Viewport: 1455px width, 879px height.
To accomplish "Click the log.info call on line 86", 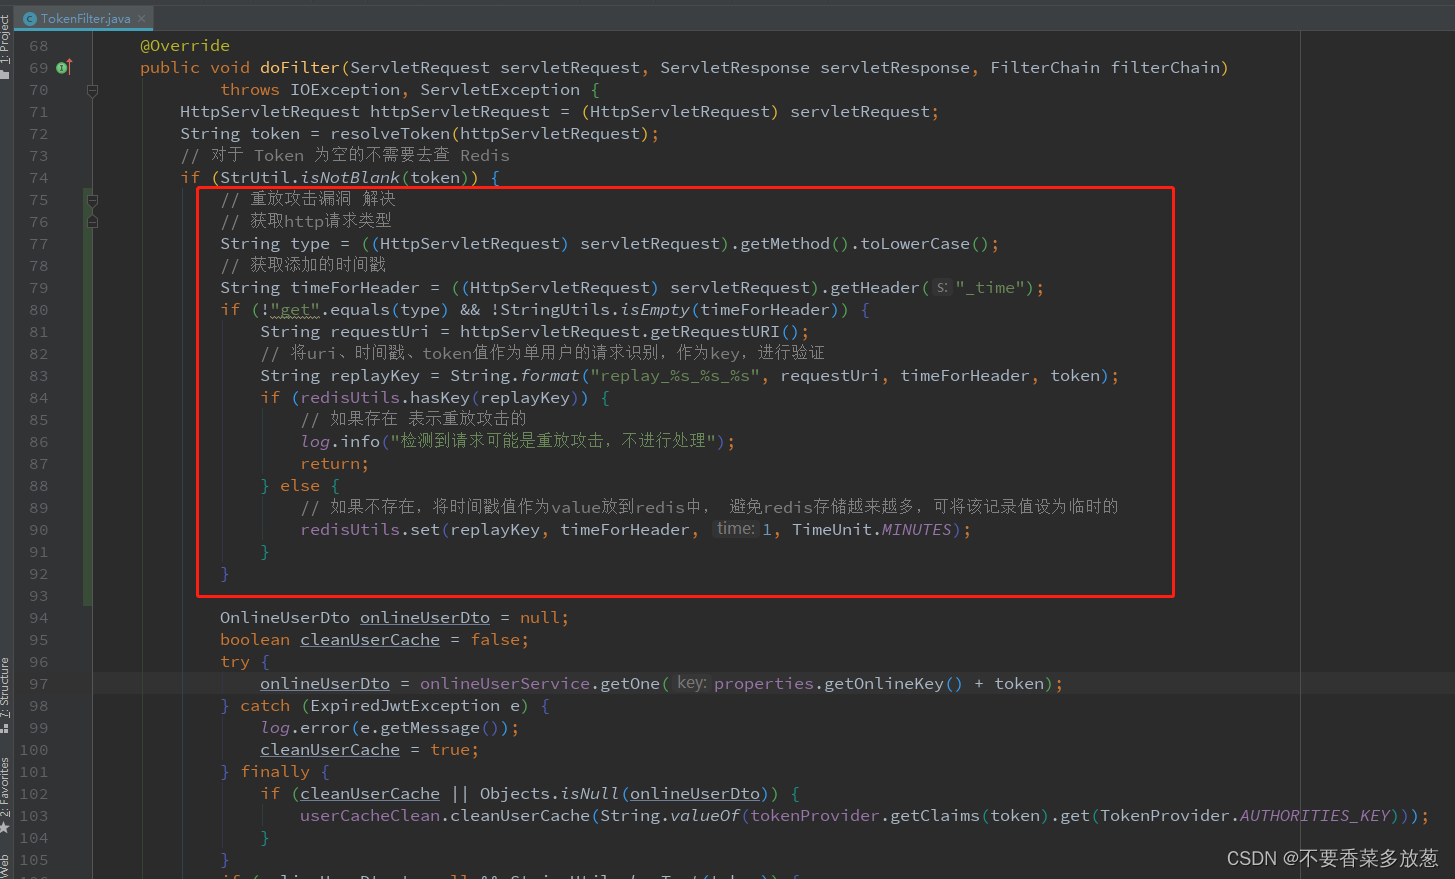I will [340, 442].
